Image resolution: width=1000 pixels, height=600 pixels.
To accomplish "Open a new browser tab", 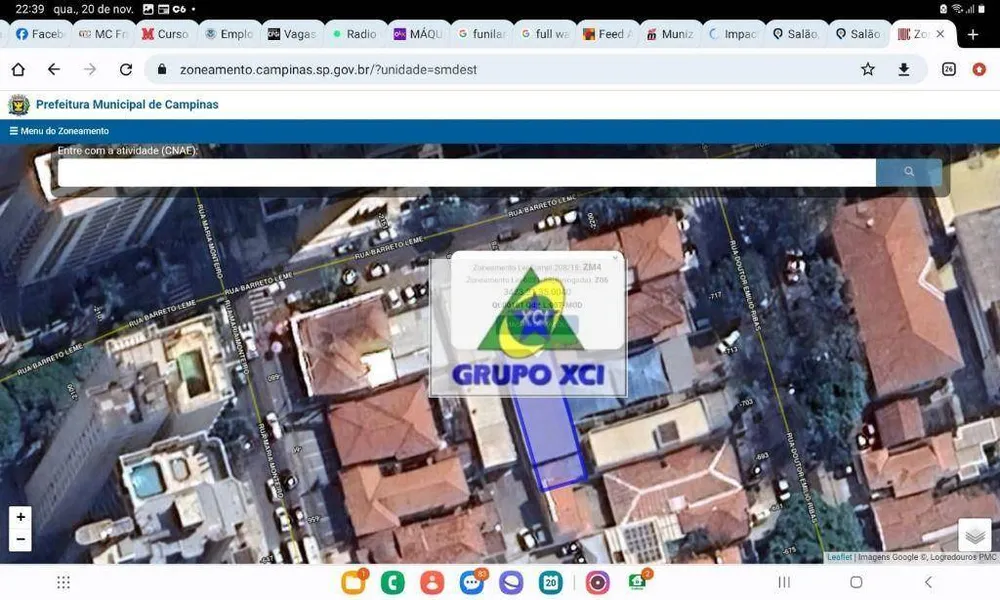I will pos(973,34).
